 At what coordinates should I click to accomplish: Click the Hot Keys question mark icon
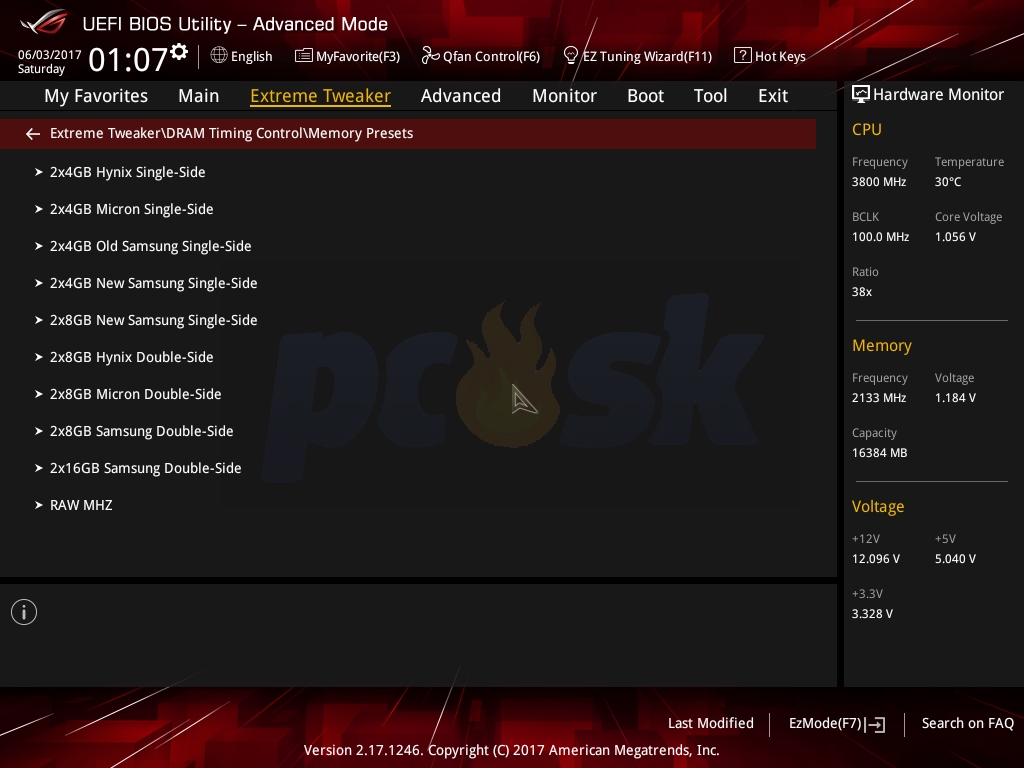743,56
